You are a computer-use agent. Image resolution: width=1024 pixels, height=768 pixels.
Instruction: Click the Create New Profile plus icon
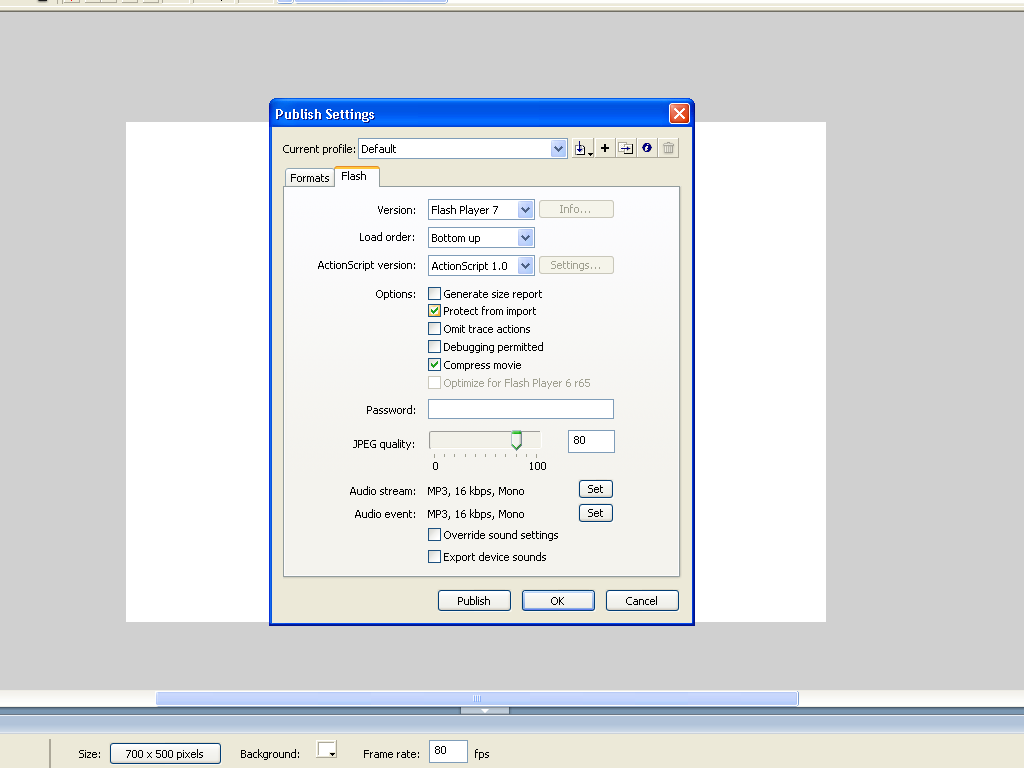pos(605,148)
